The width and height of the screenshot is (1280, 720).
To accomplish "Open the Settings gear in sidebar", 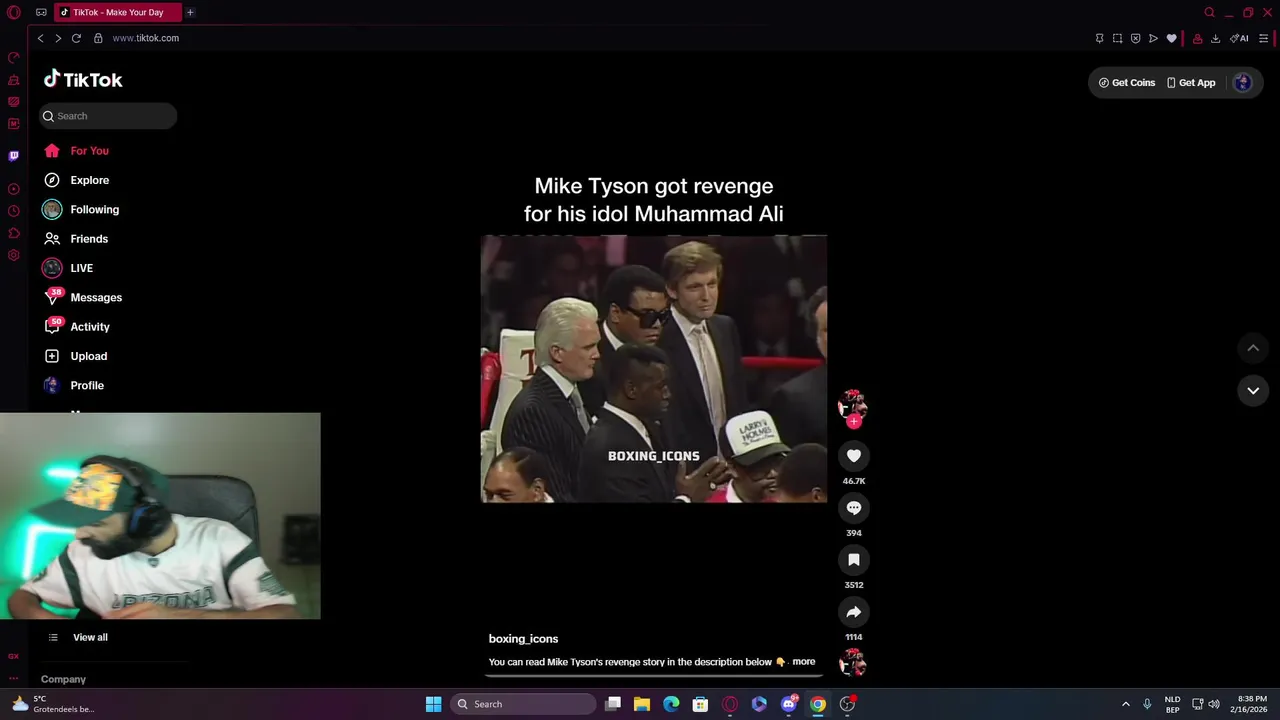I will tap(14, 255).
